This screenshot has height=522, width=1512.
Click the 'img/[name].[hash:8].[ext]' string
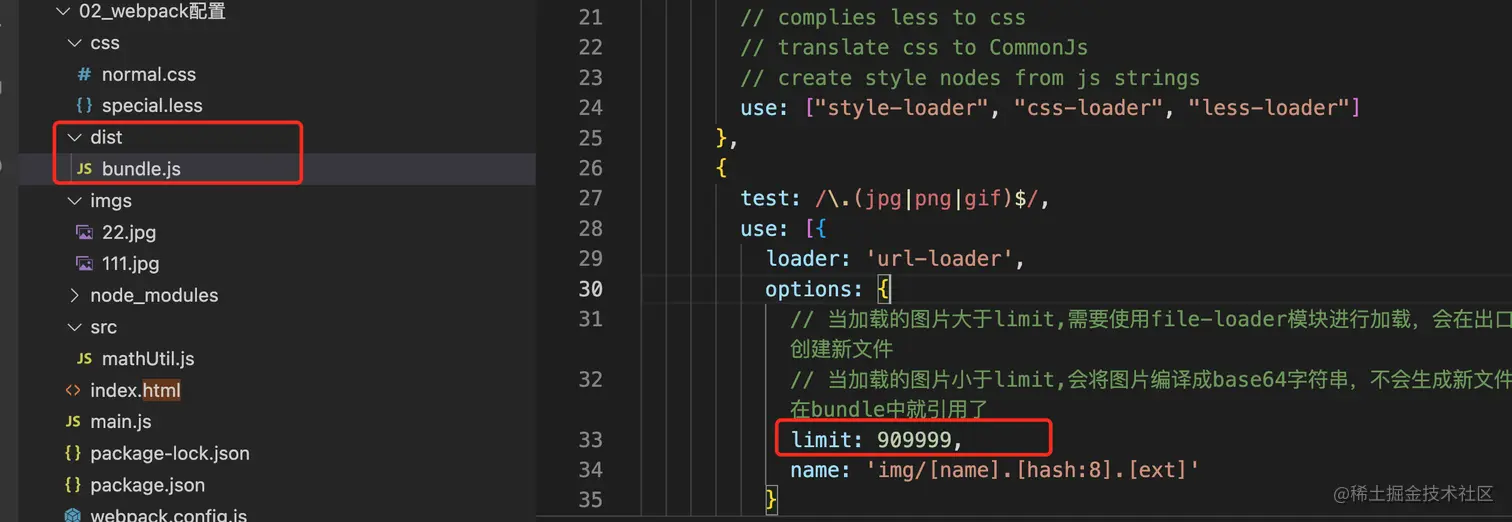1030,469
